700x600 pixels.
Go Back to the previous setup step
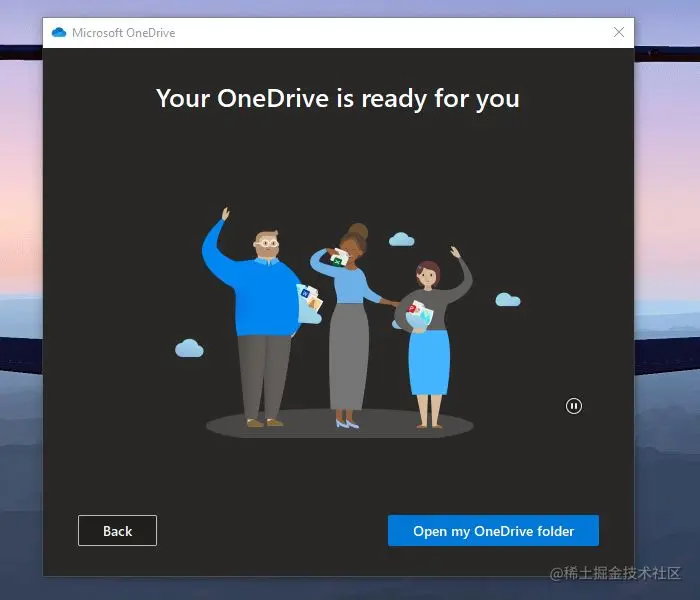[117, 530]
